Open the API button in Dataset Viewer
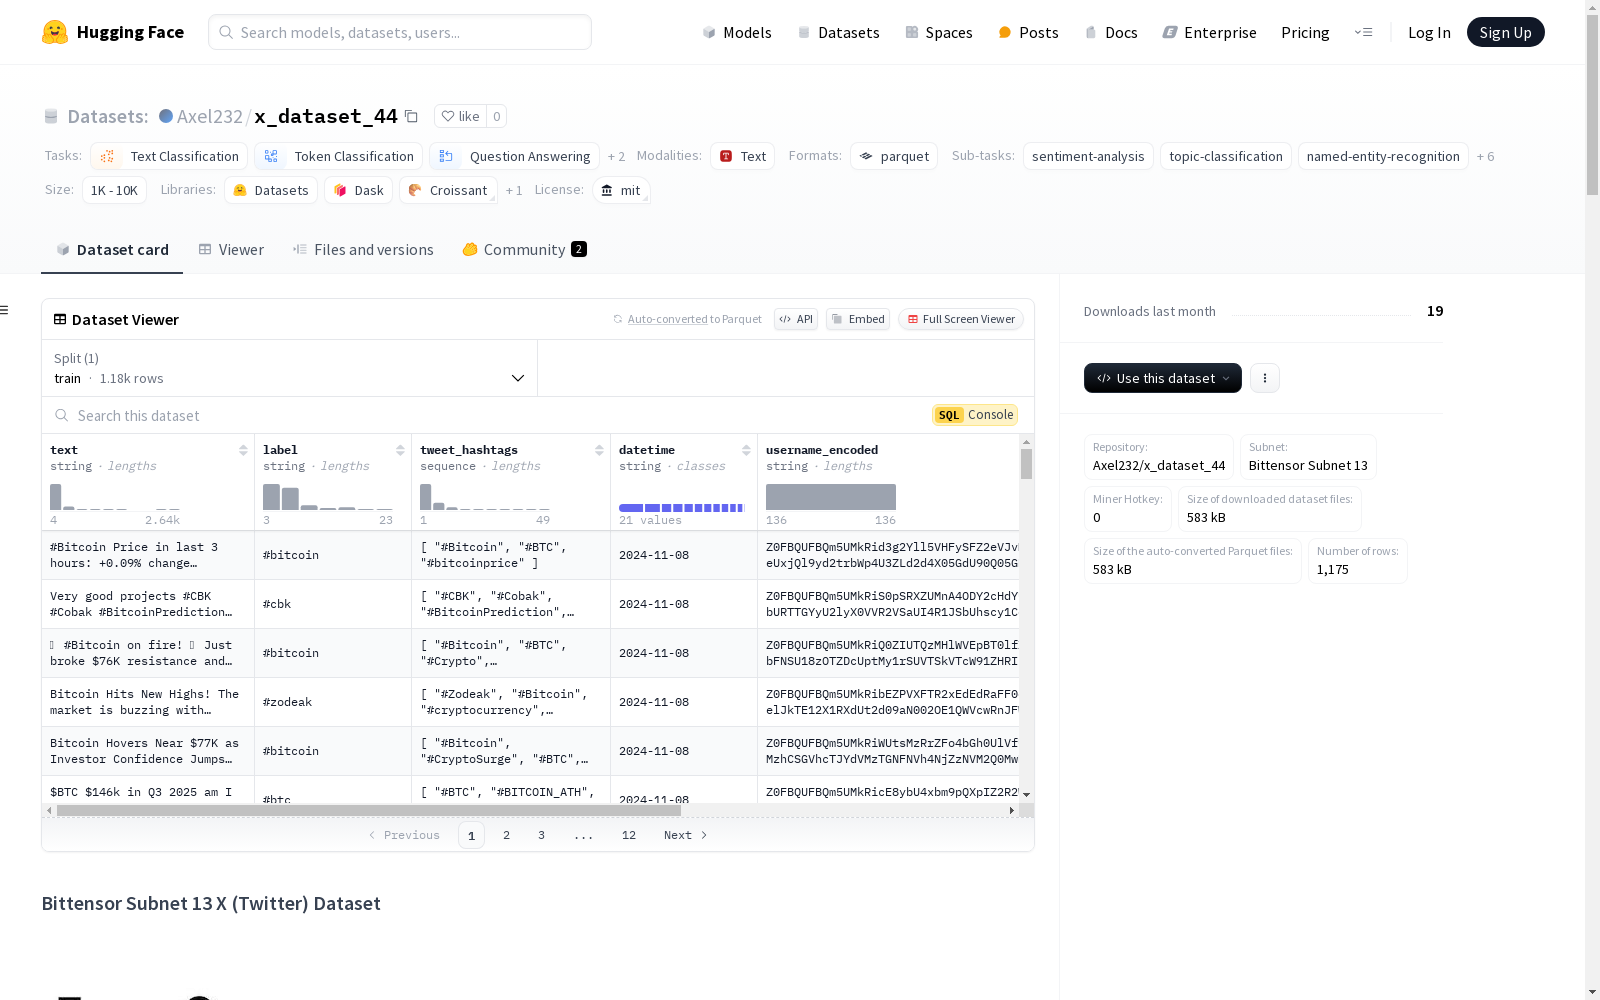Screen dimensions: 1600x1000 pyautogui.click(x=796, y=319)
